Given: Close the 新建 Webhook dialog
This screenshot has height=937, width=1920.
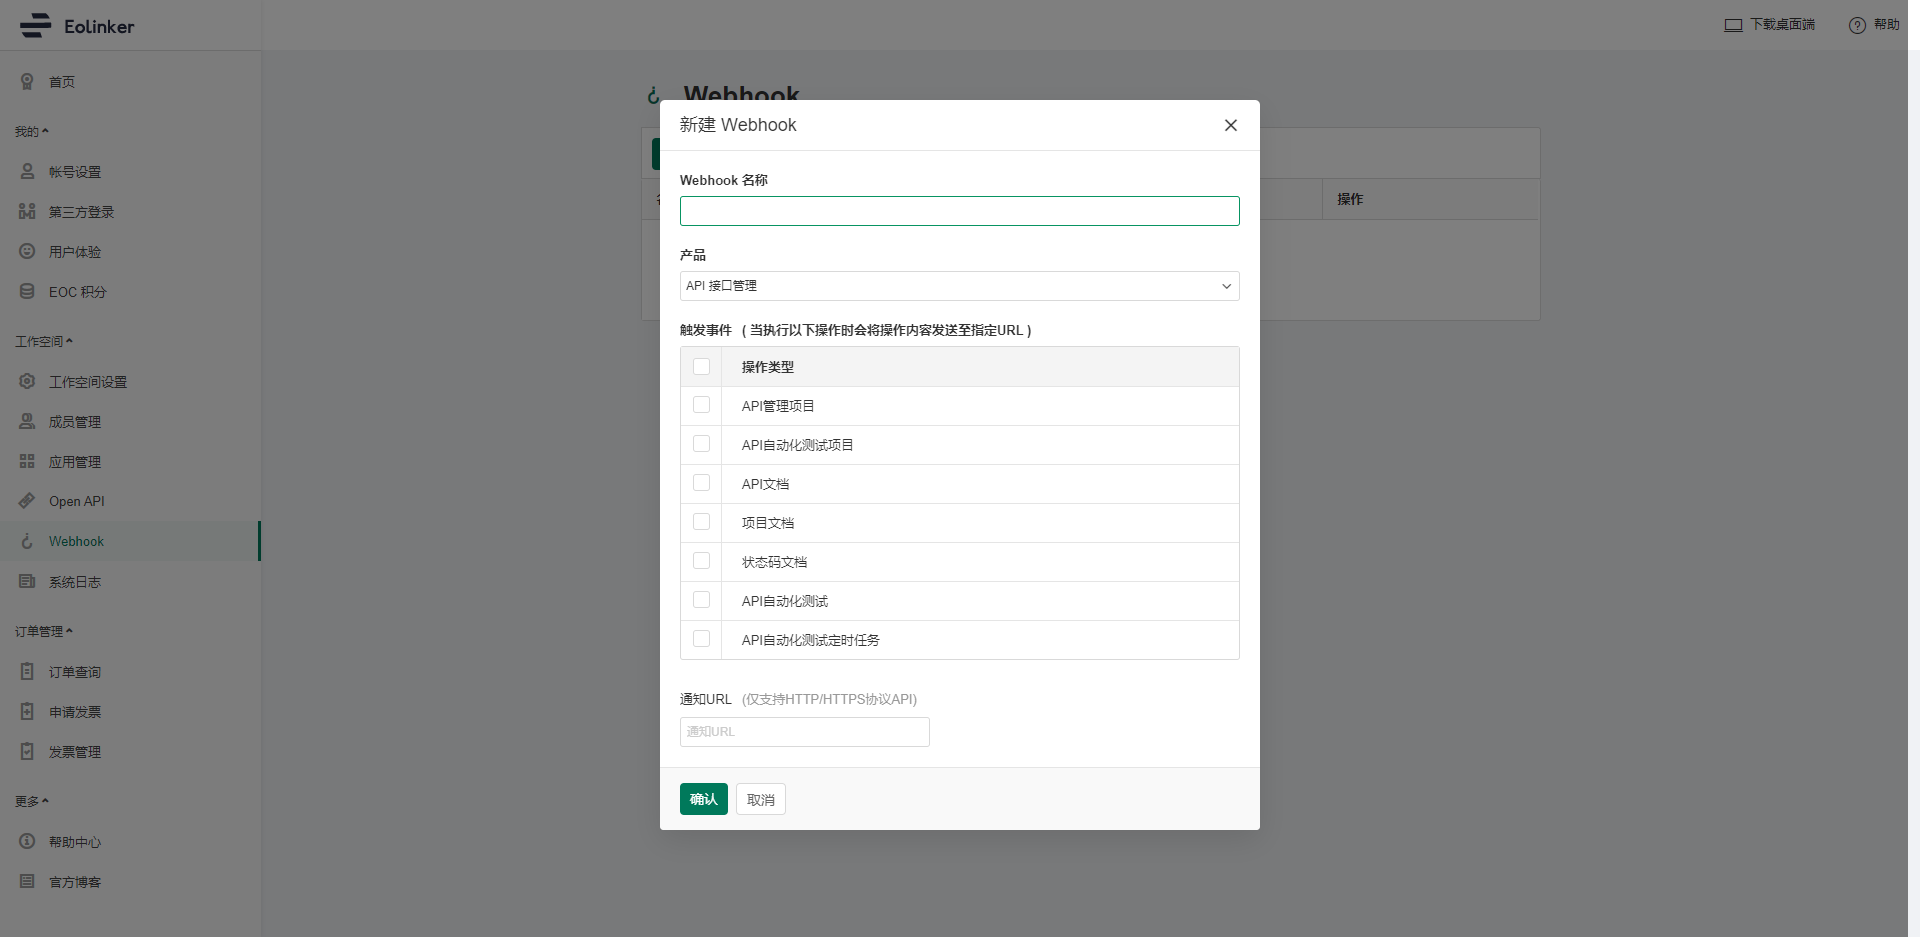Looking at the screenshot, I should coord(1231,125).
